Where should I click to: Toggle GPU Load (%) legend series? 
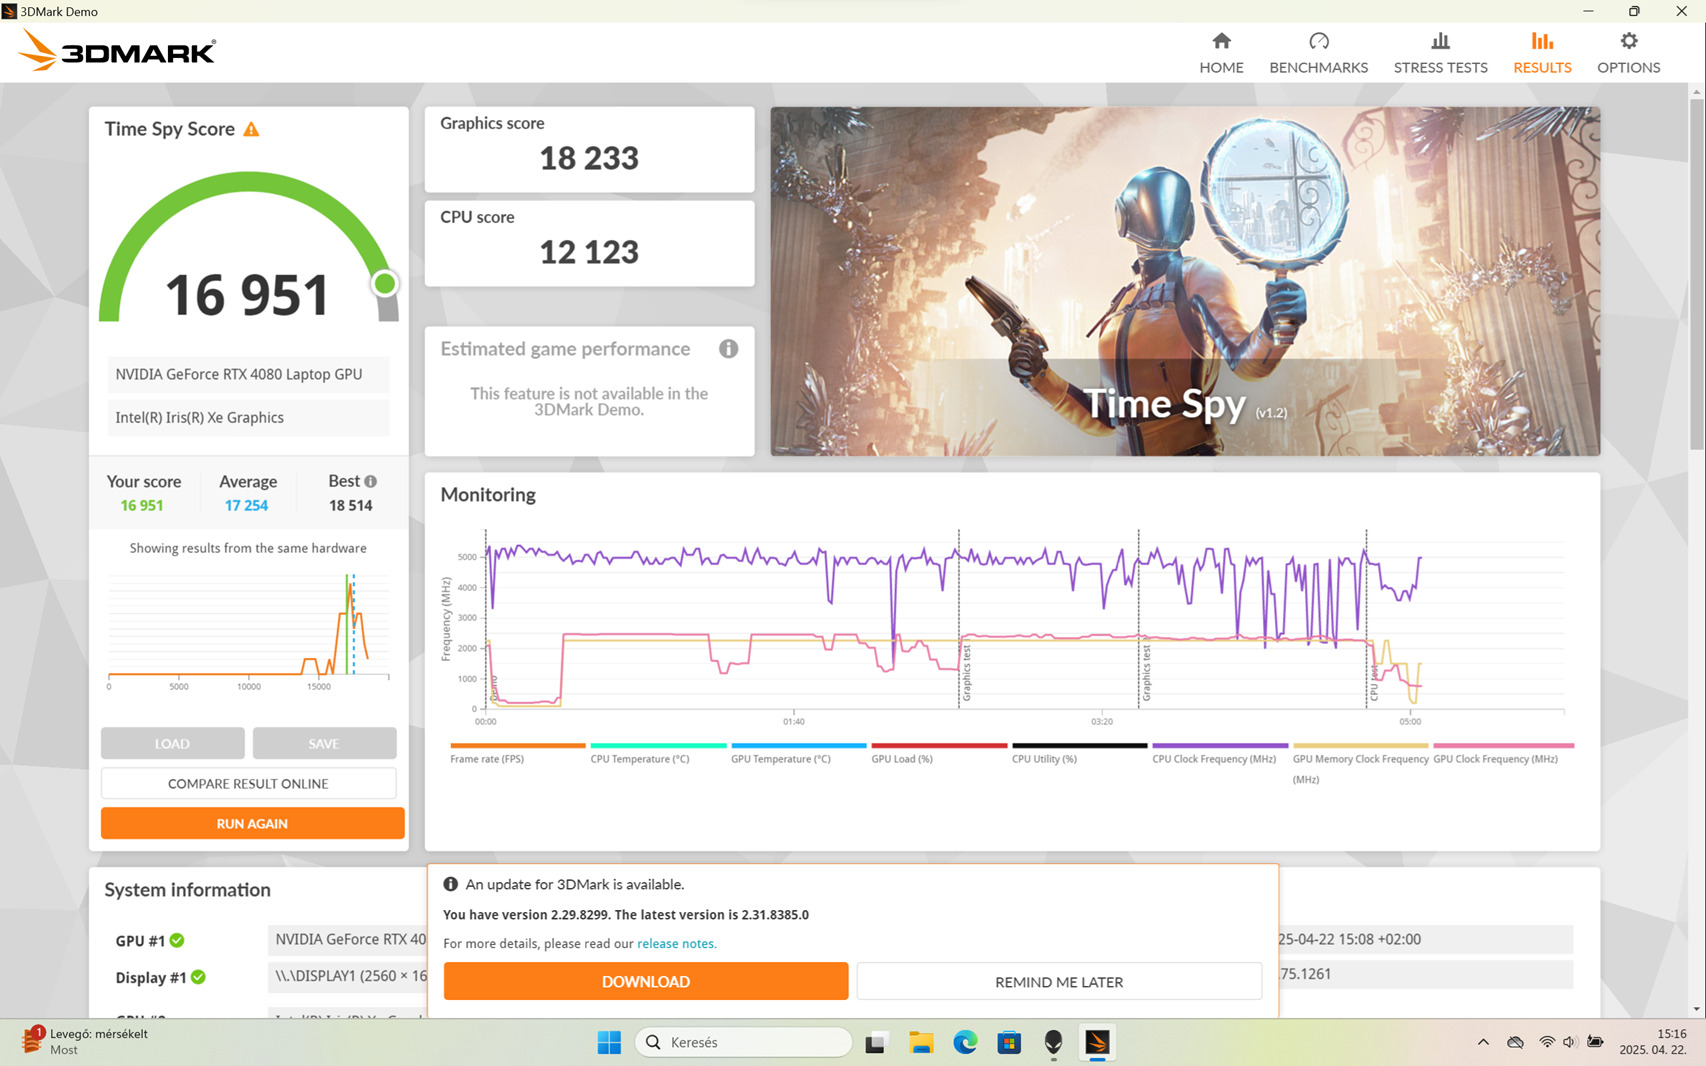(x=939, y=753)
